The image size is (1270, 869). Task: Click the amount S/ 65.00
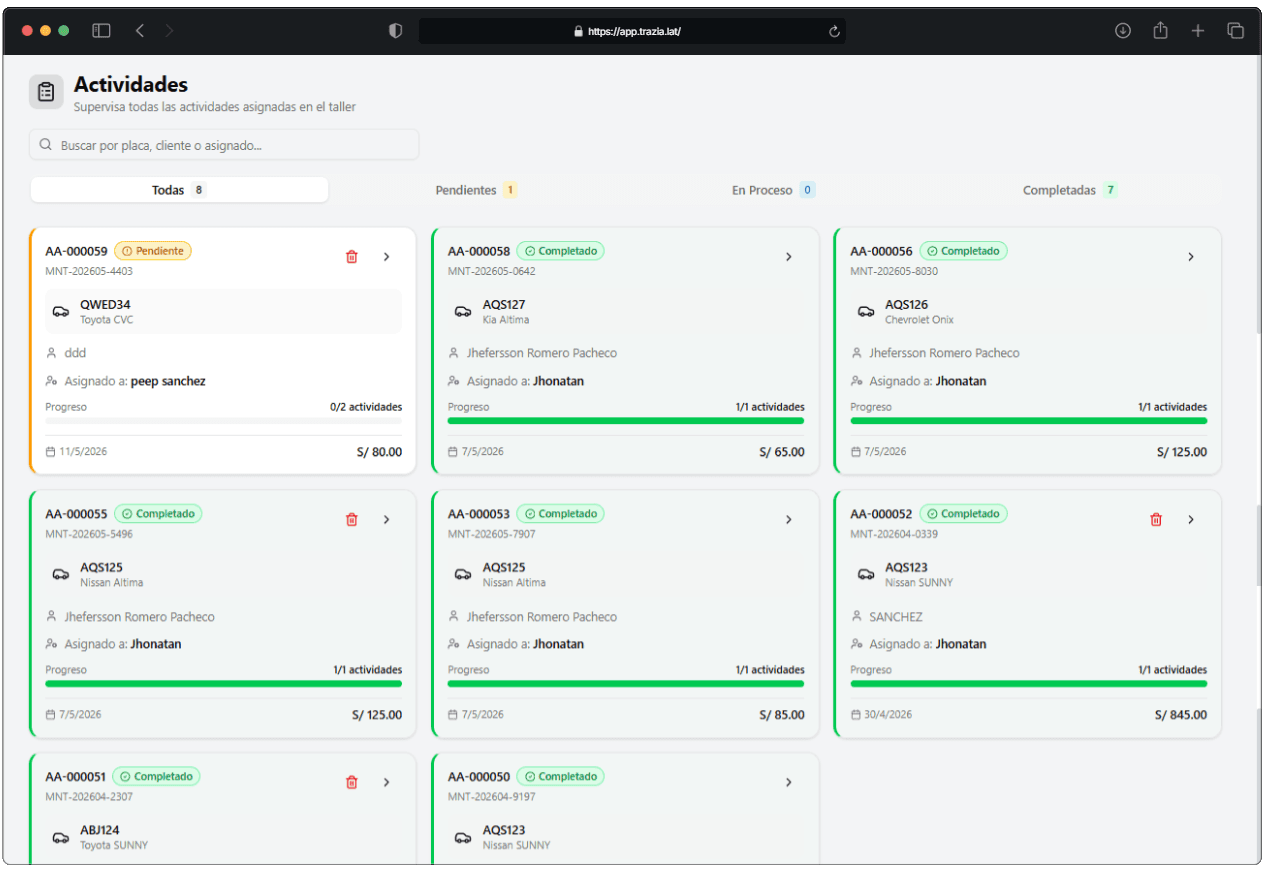(782, 452)
